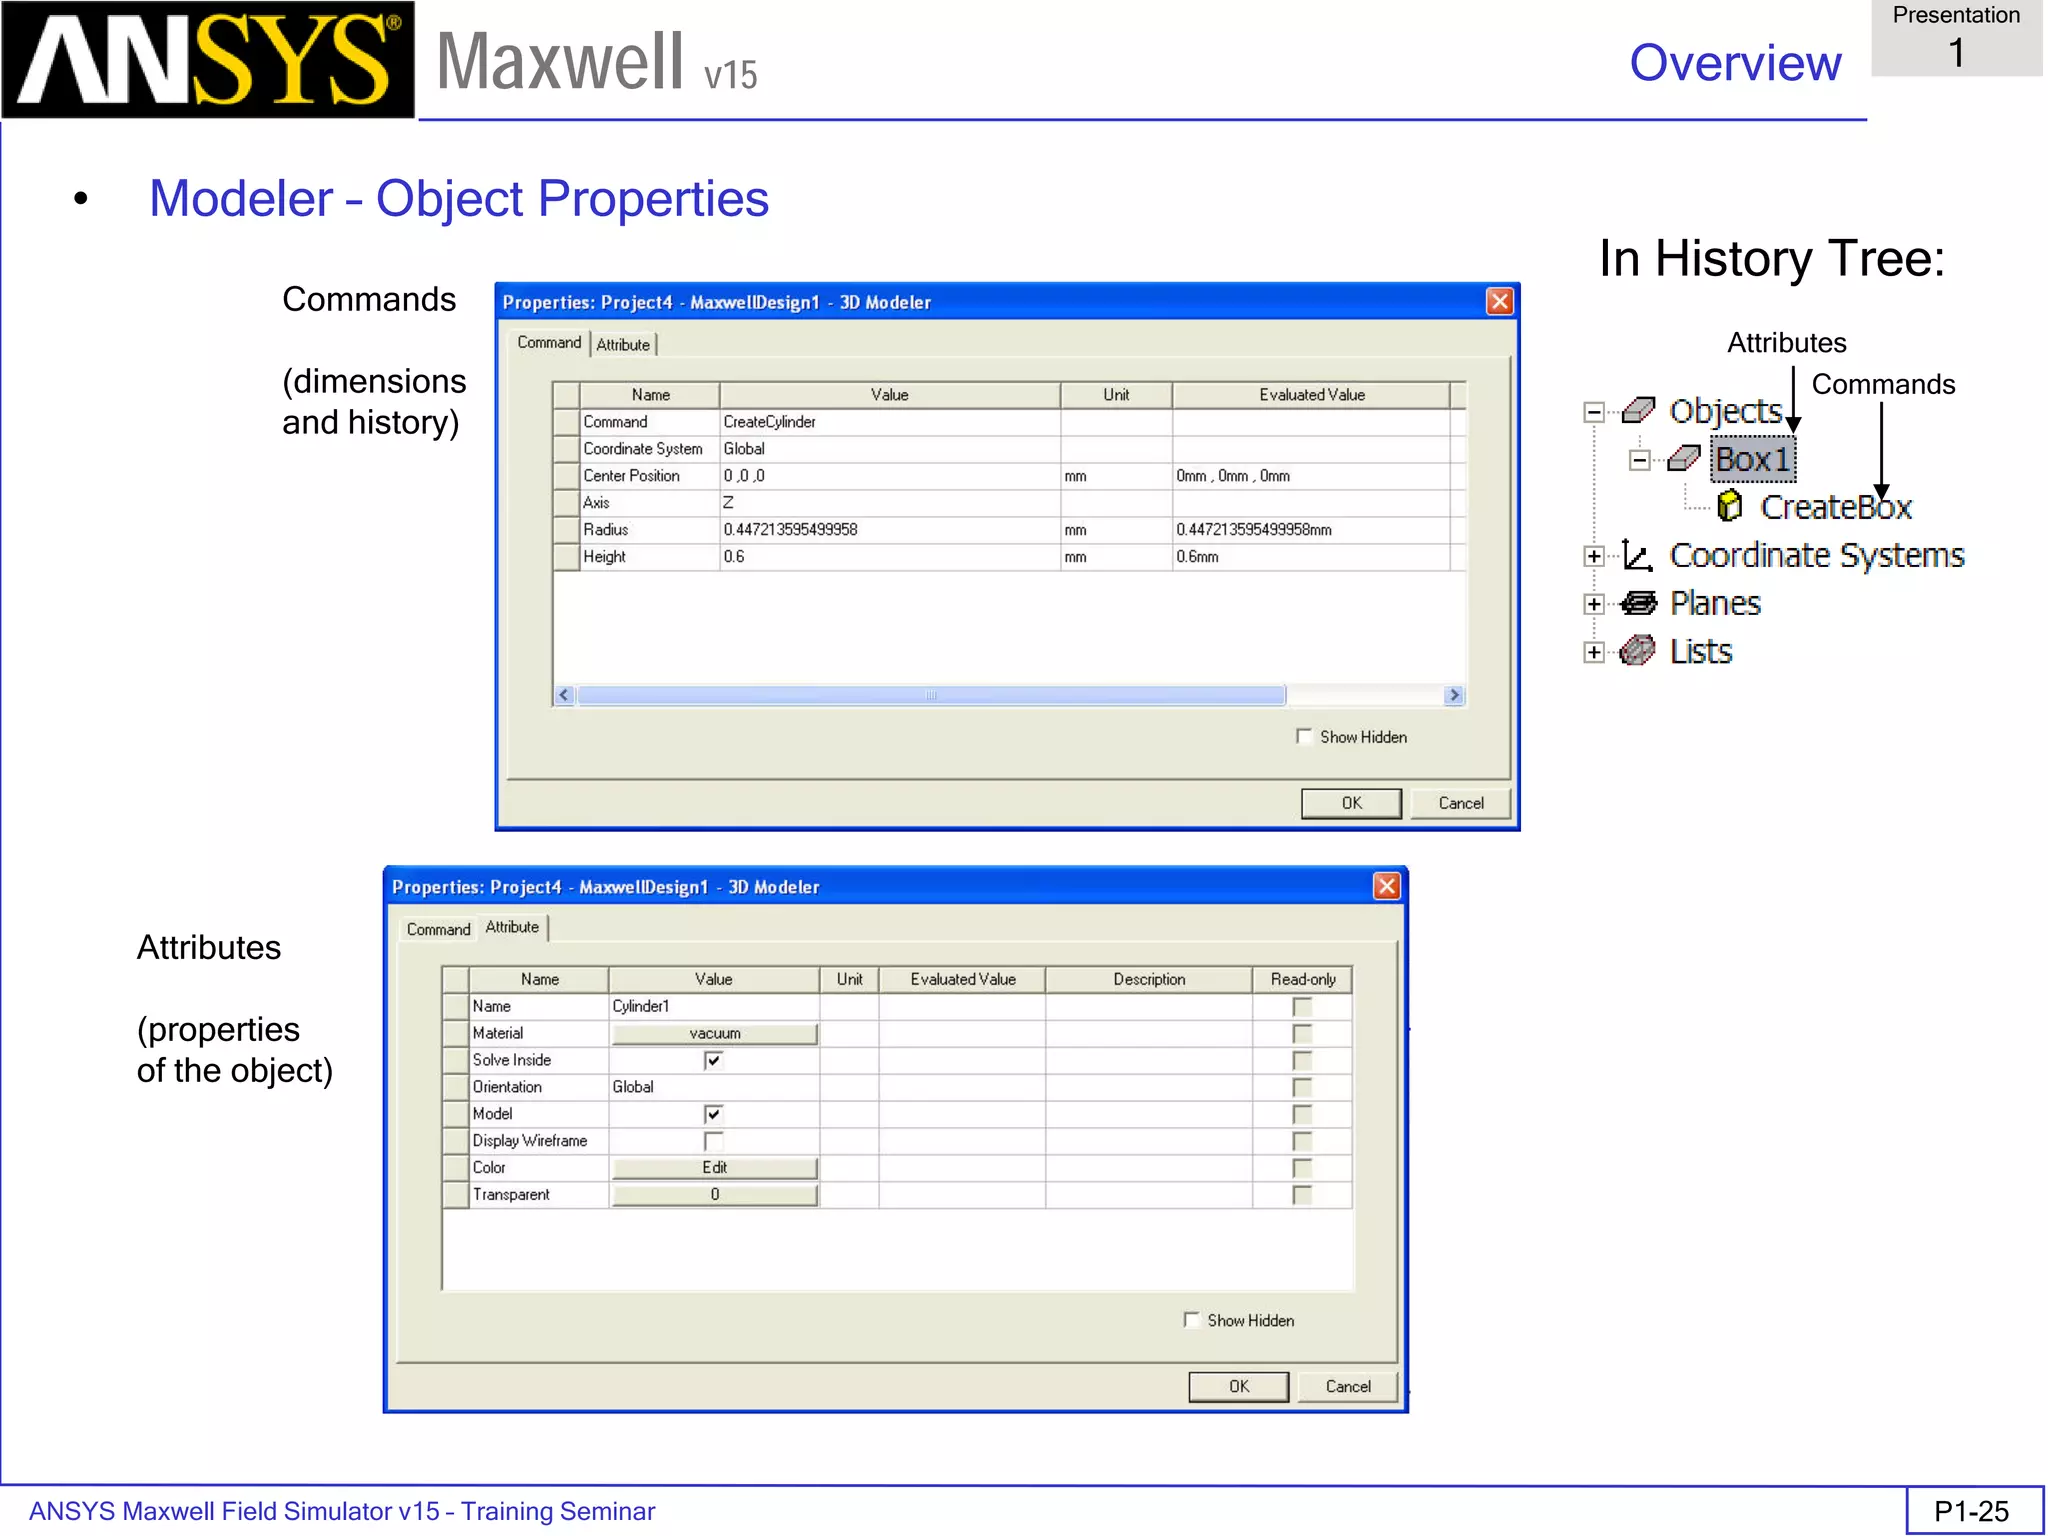Click the Orientation Global value cell
This screenshot has height=1536, width=2048.
(714, 1087)
